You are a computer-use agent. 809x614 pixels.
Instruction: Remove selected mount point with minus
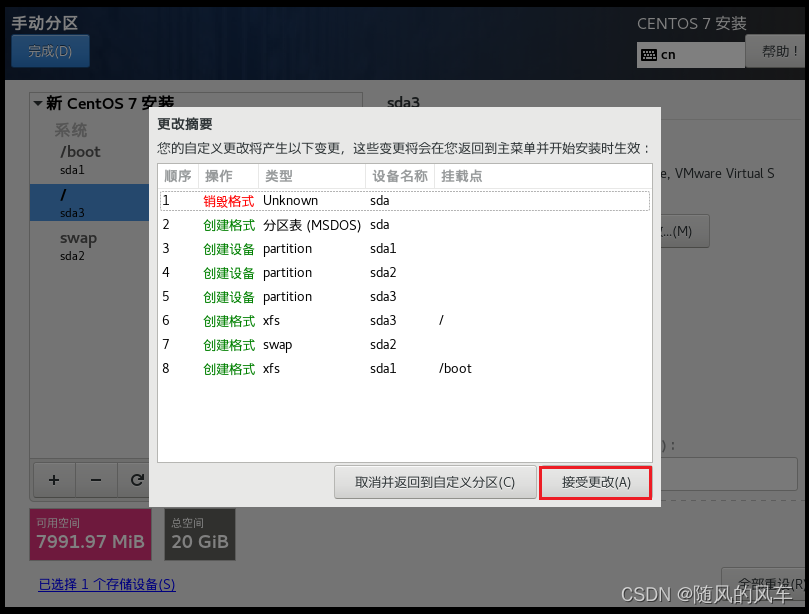tap(96, 480)
